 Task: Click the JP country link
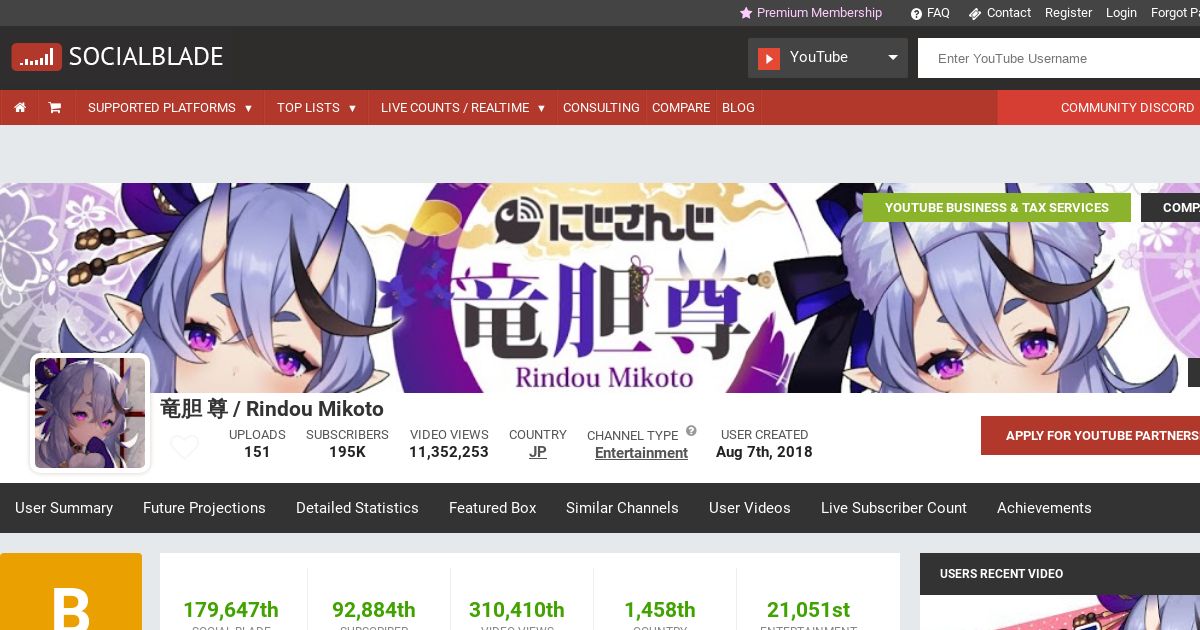538,452
